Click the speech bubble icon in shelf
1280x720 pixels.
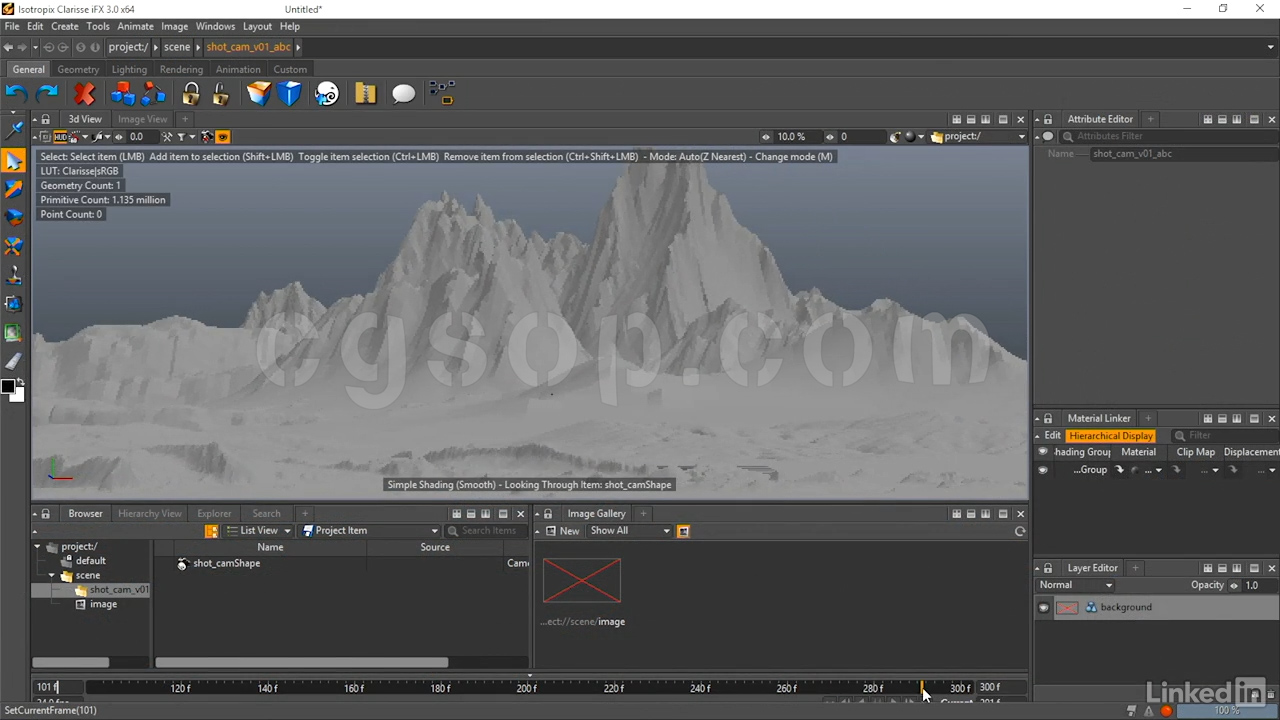click(x=403, y=94)
